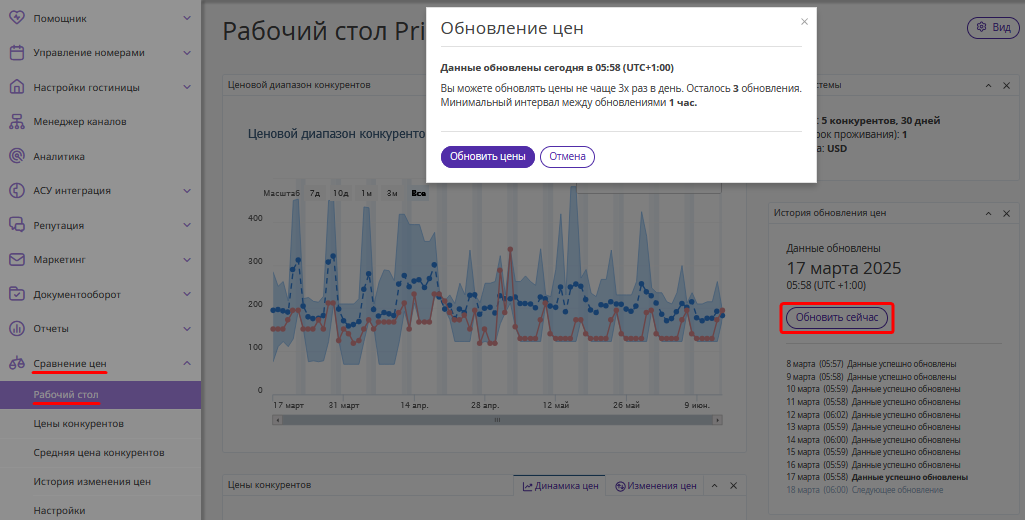Confirm with Обновить цены button

488,157
